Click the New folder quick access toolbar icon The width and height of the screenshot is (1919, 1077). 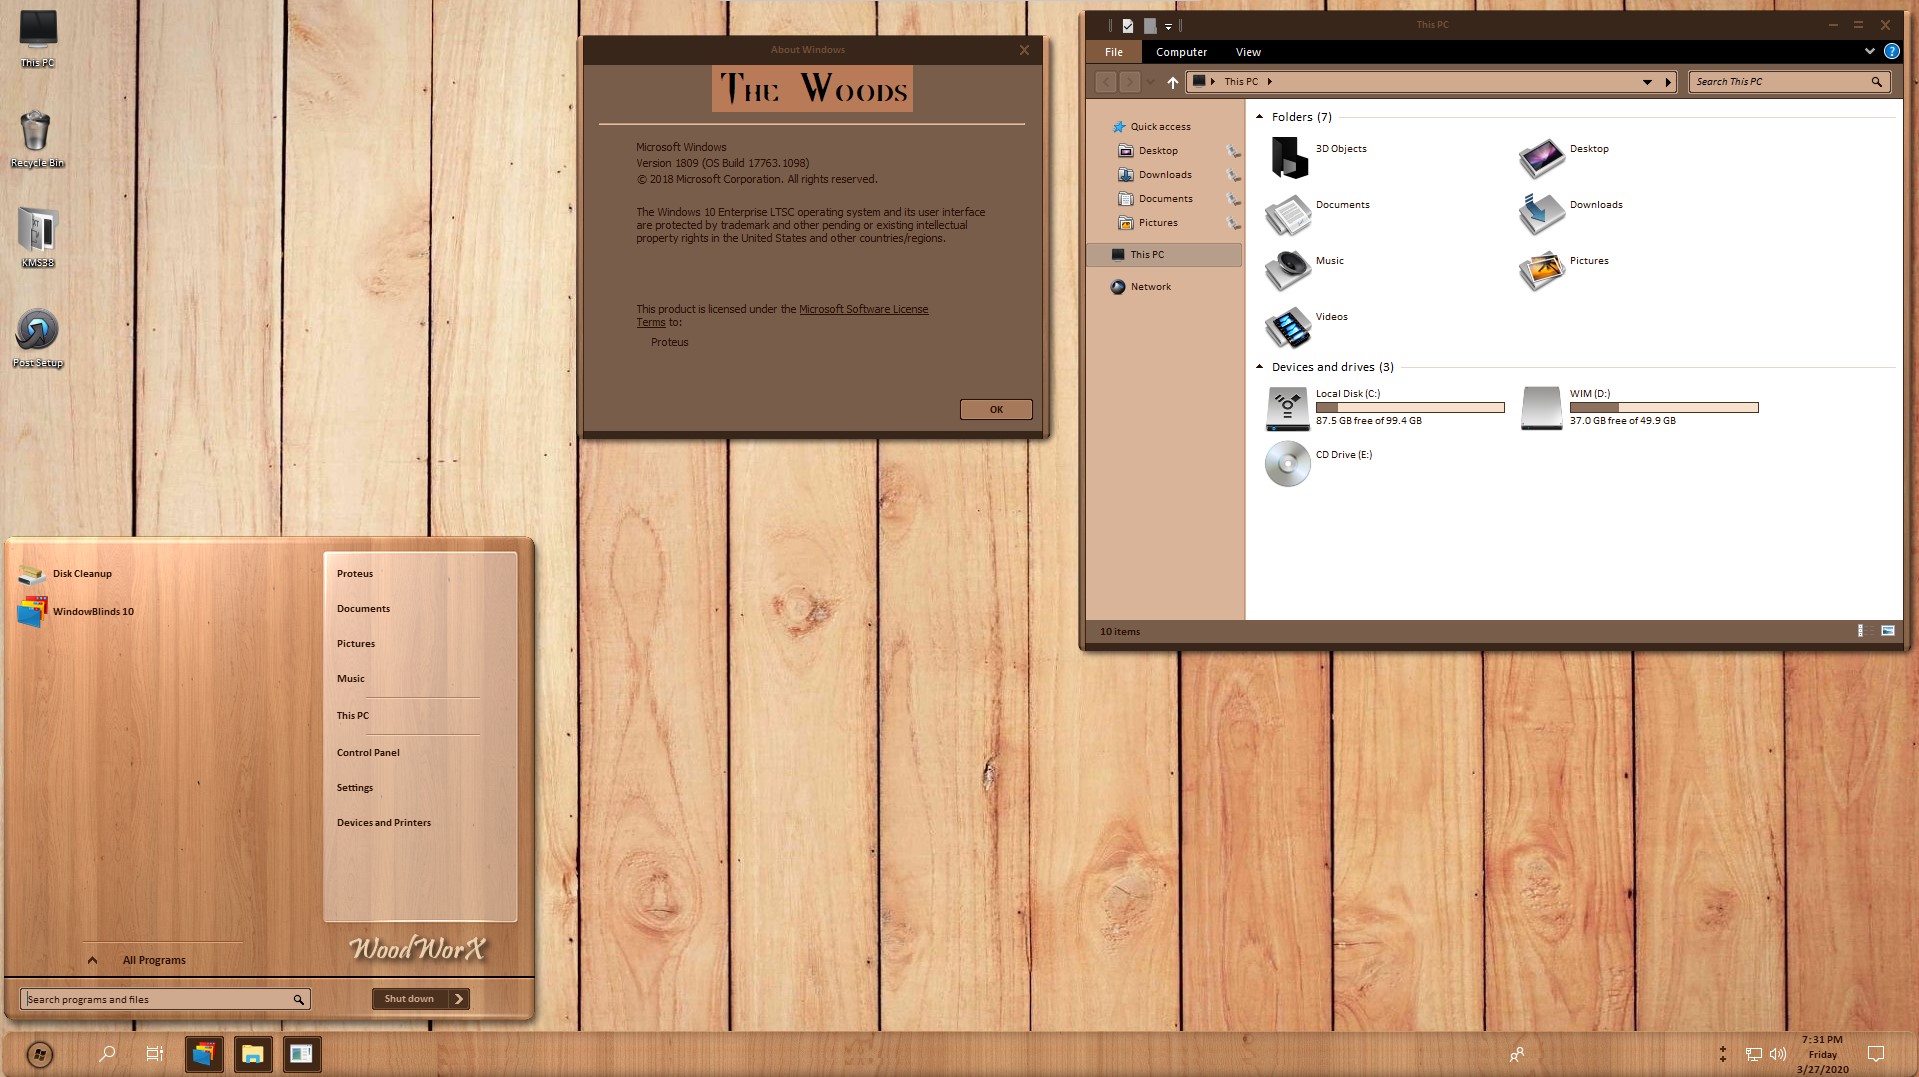coord(1150,26)
